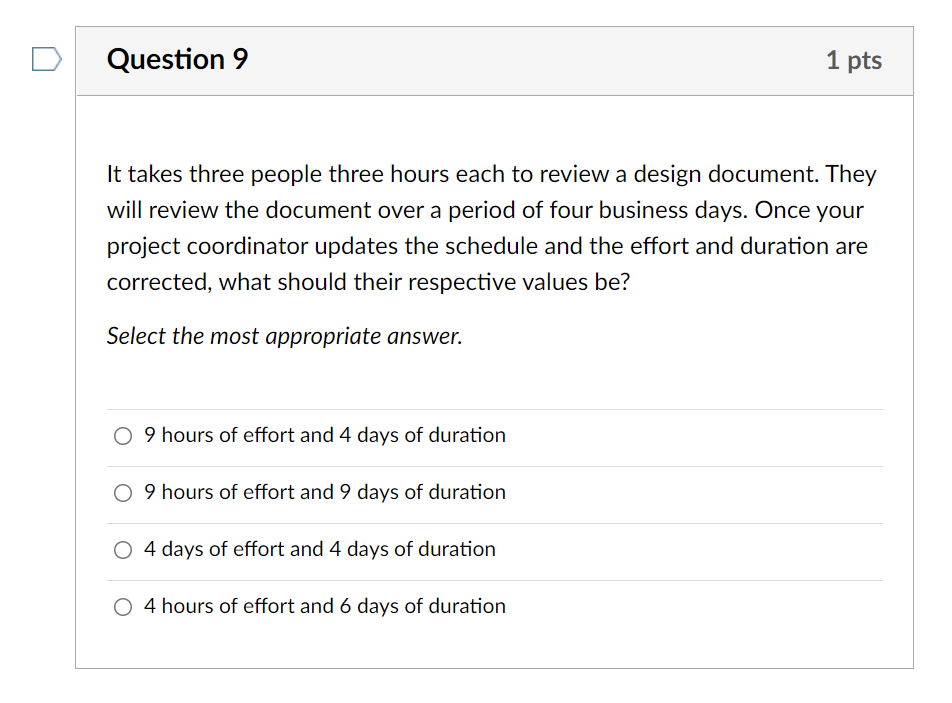Image resolution: width=952 pixels, height=703 pixels.
Task: Click the bookmark outline left of the question card
Action: point(46,60)
